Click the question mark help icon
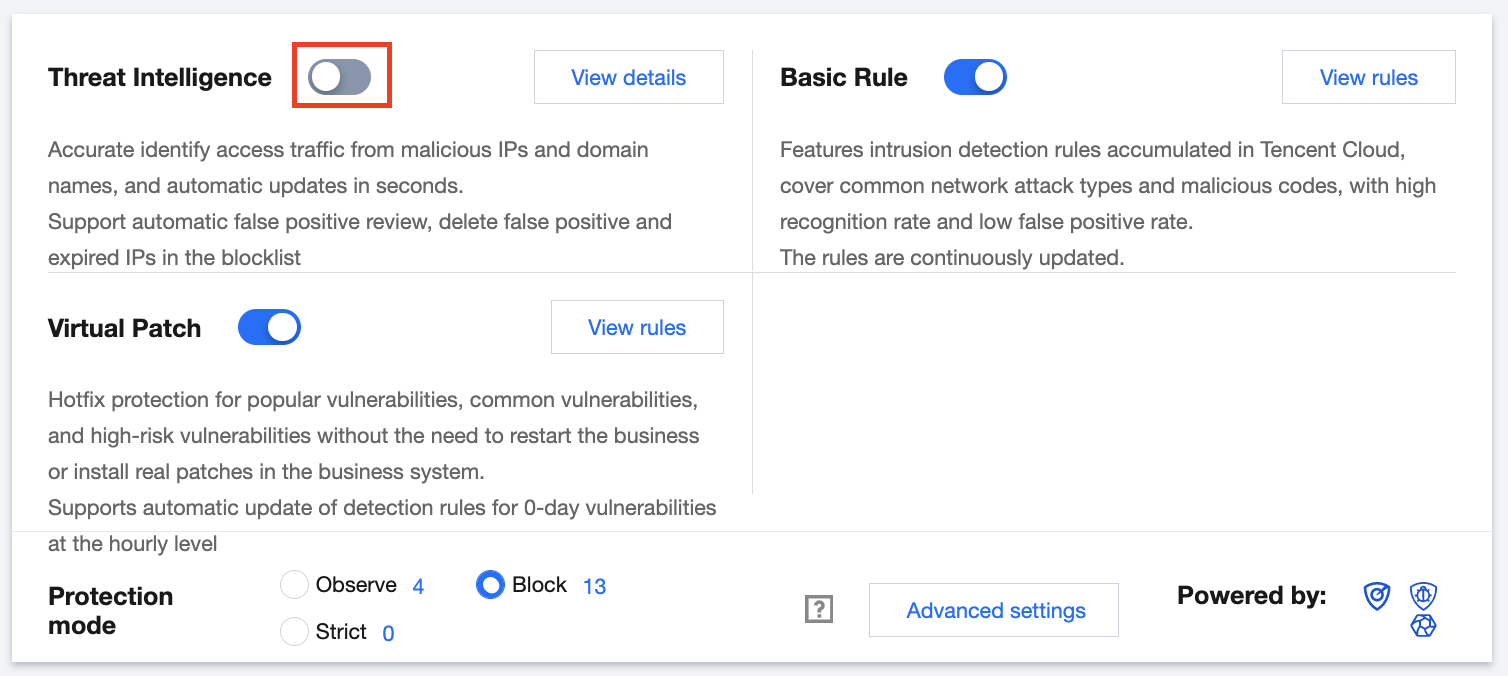 click(819, 609)
